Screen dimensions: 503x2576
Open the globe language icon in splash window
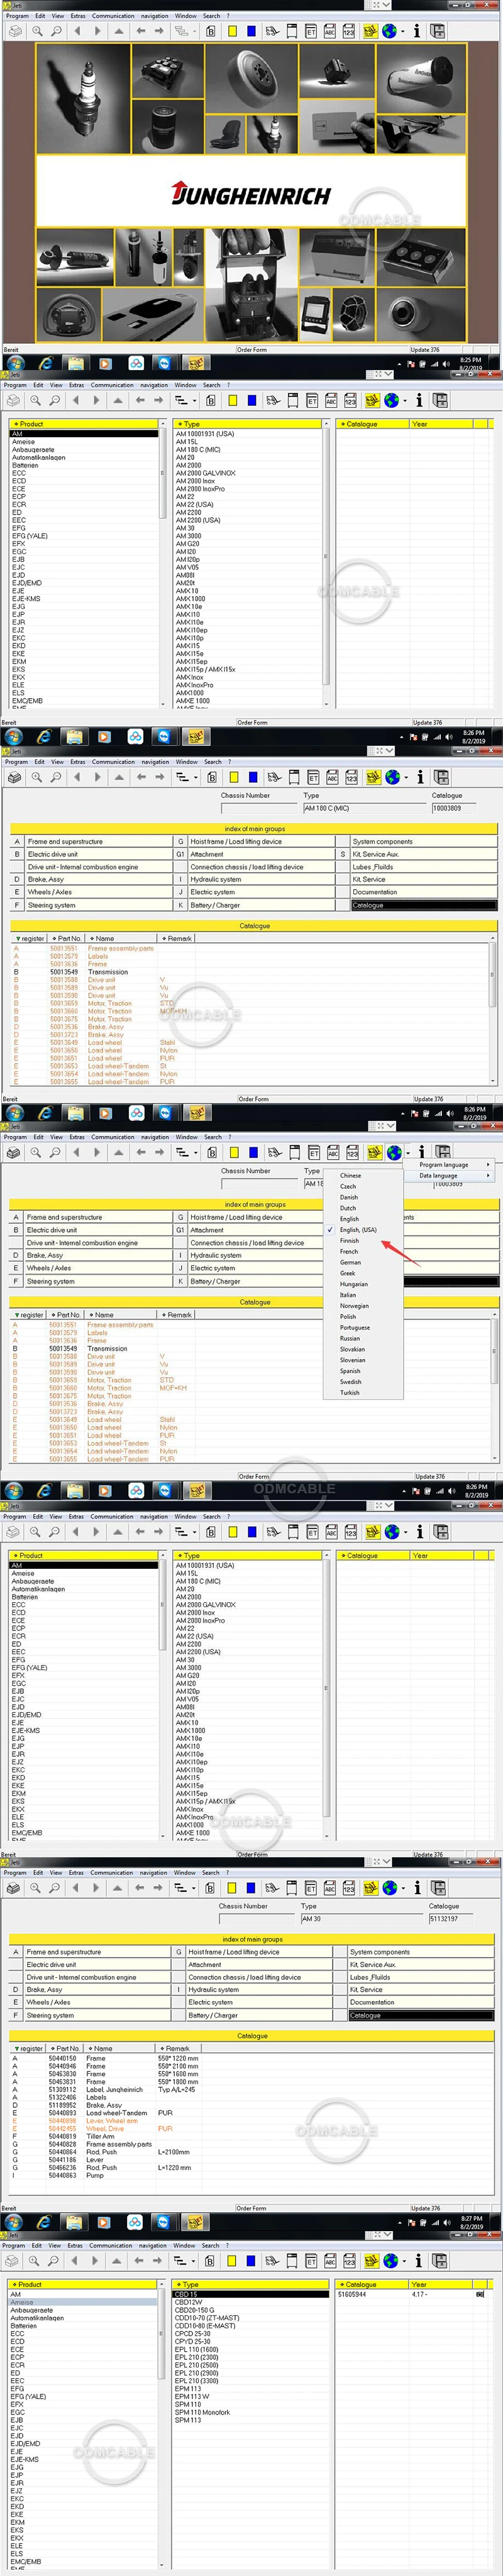pos(390,32)
